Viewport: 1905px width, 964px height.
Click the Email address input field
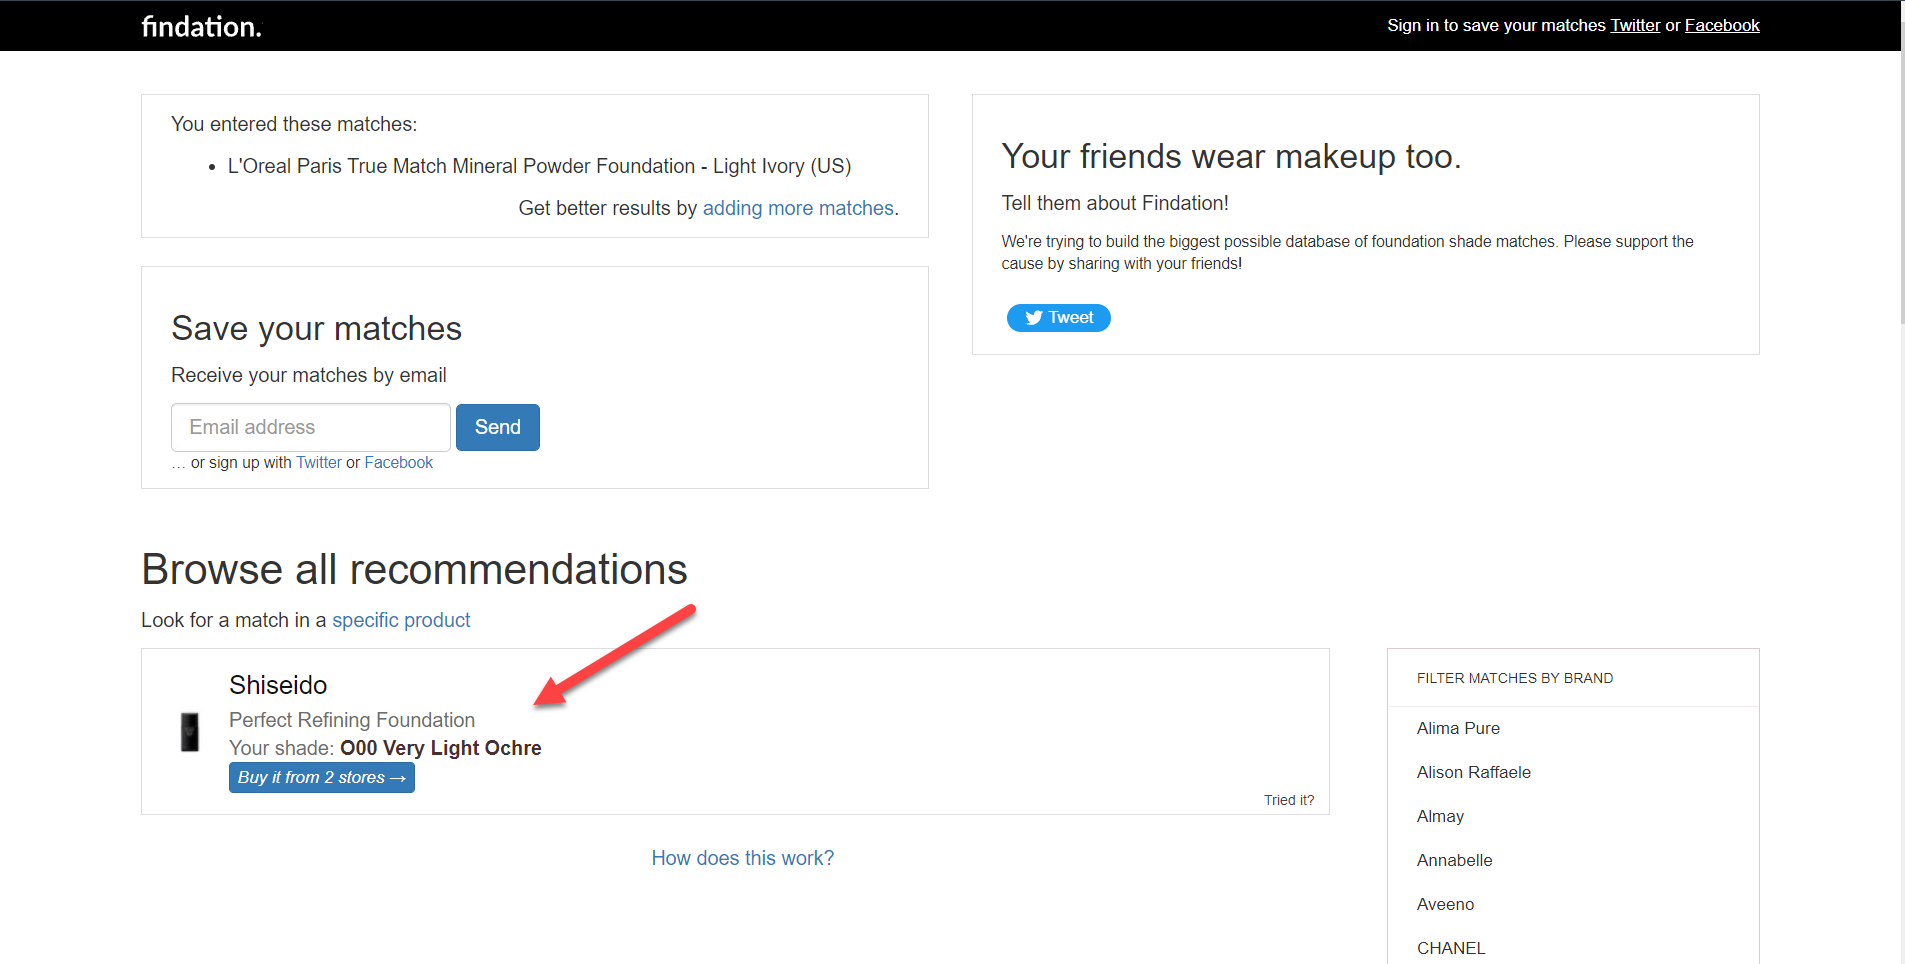[x=310, y=427]
